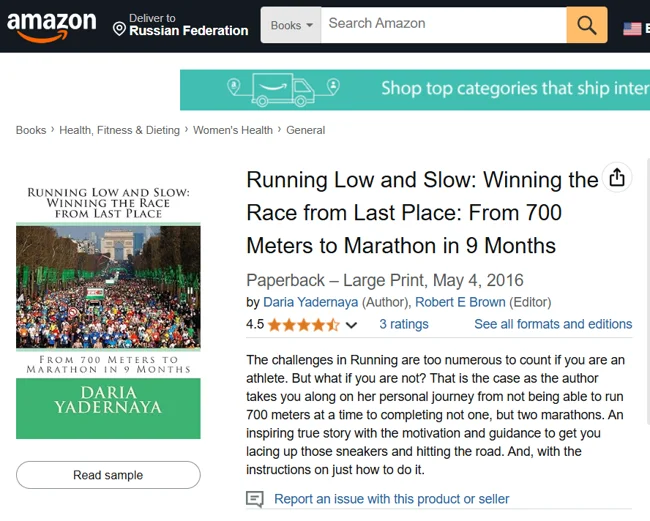Screen dimensions: 650x521
Task: Click the Amazon logo
Action: click(53, 26)
